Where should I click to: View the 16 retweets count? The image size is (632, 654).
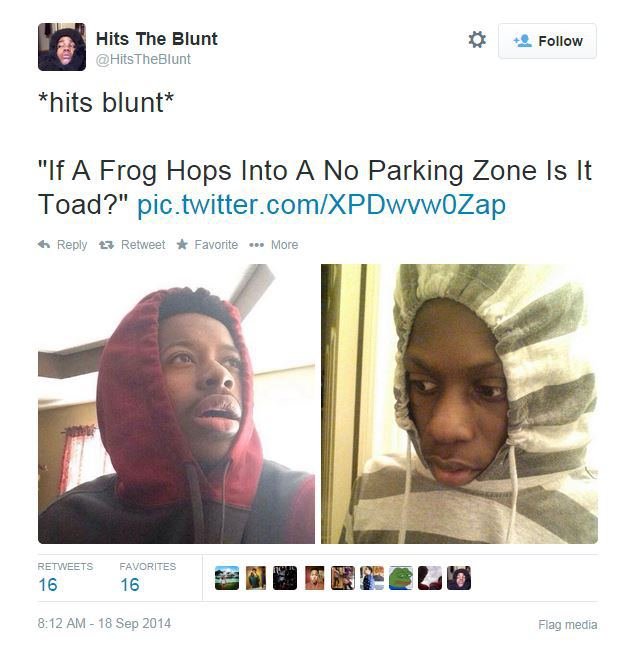[48, 585]
